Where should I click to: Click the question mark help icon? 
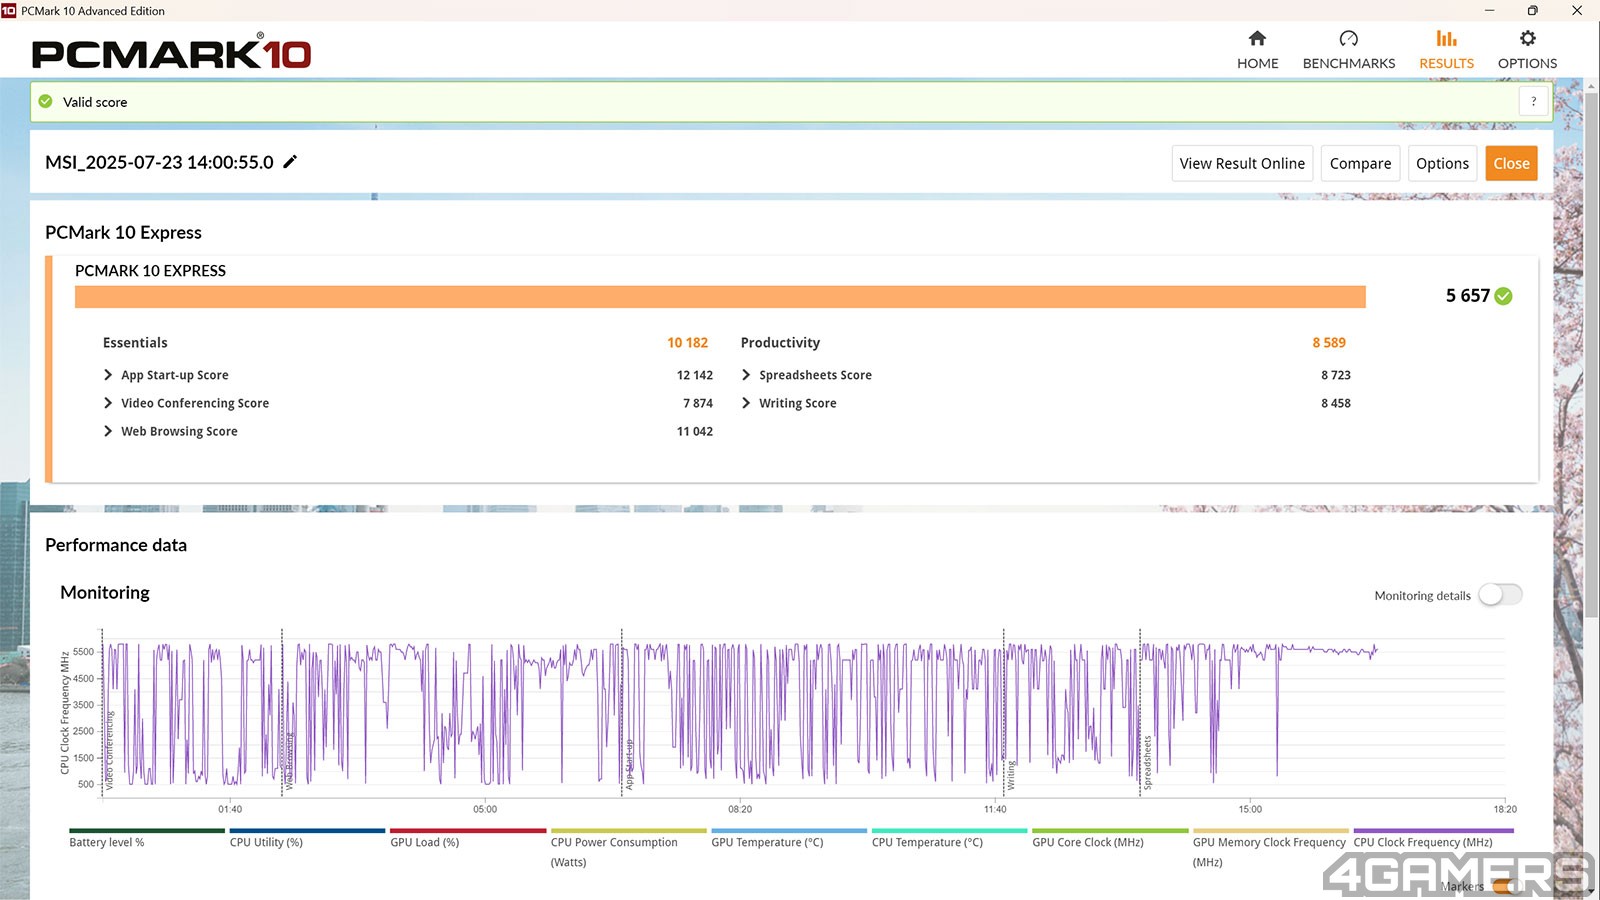(1533, 102)
